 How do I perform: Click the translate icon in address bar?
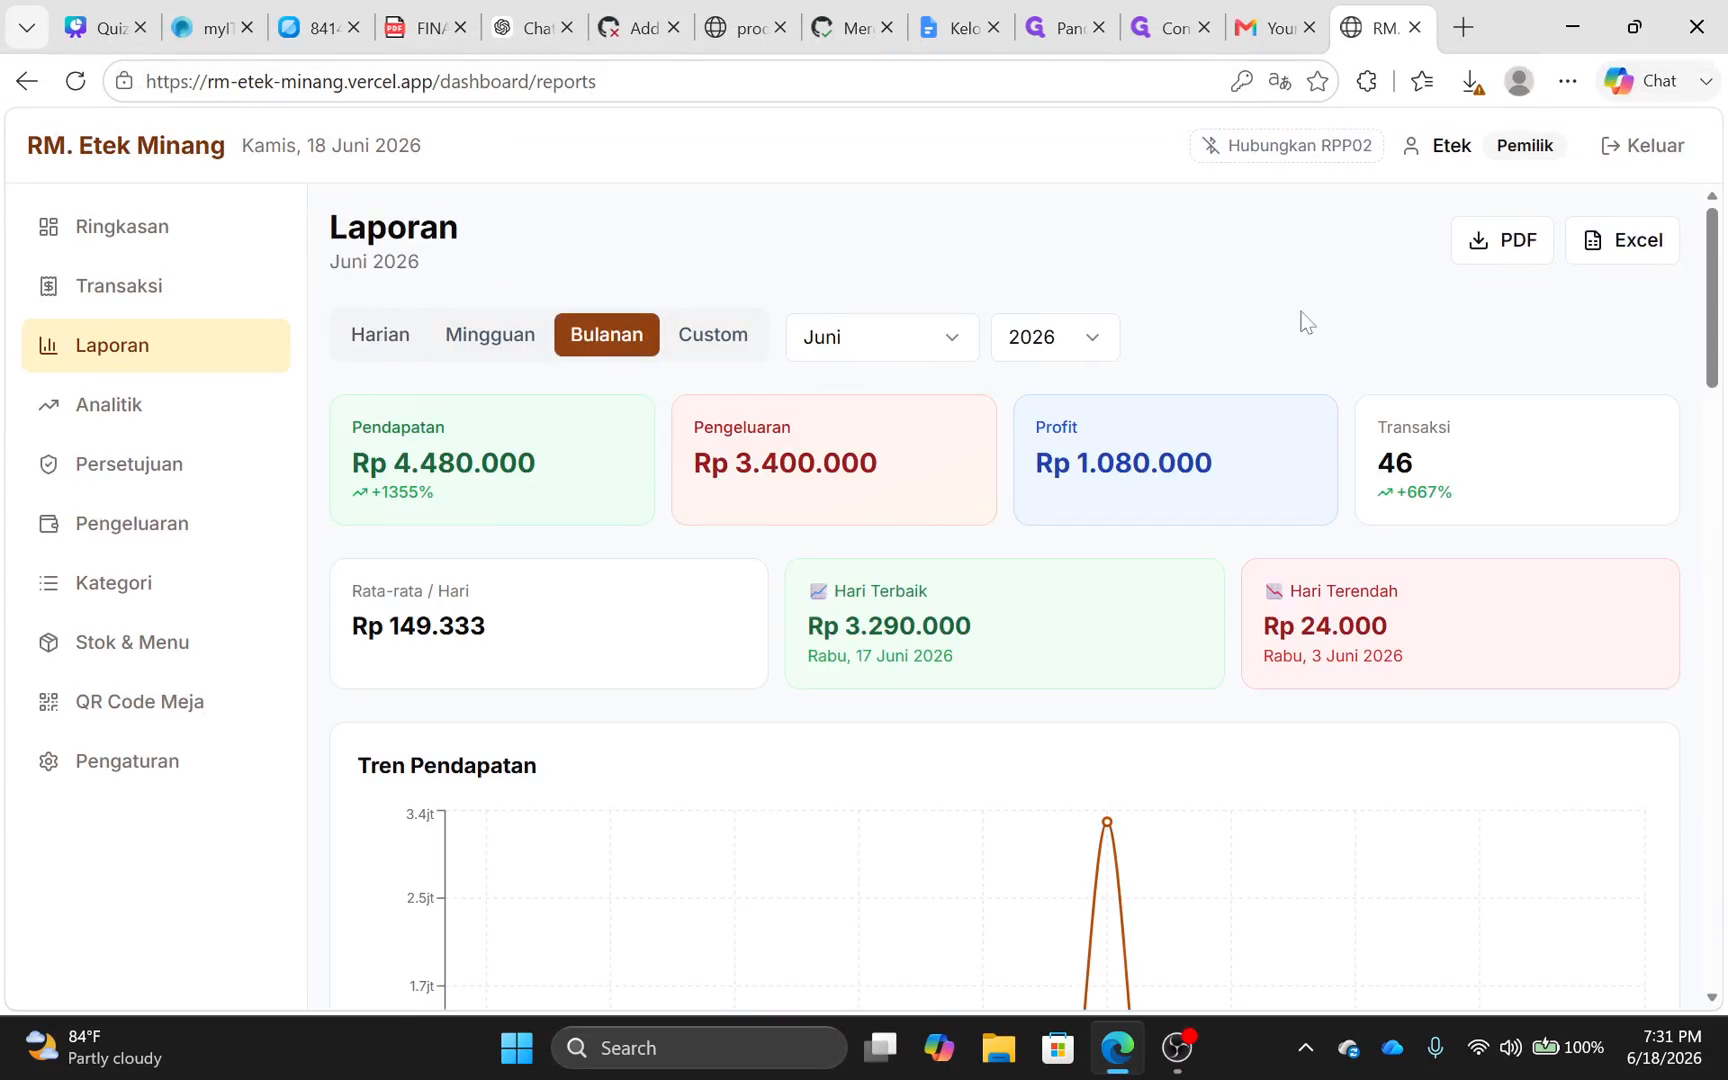point(1279,82)
